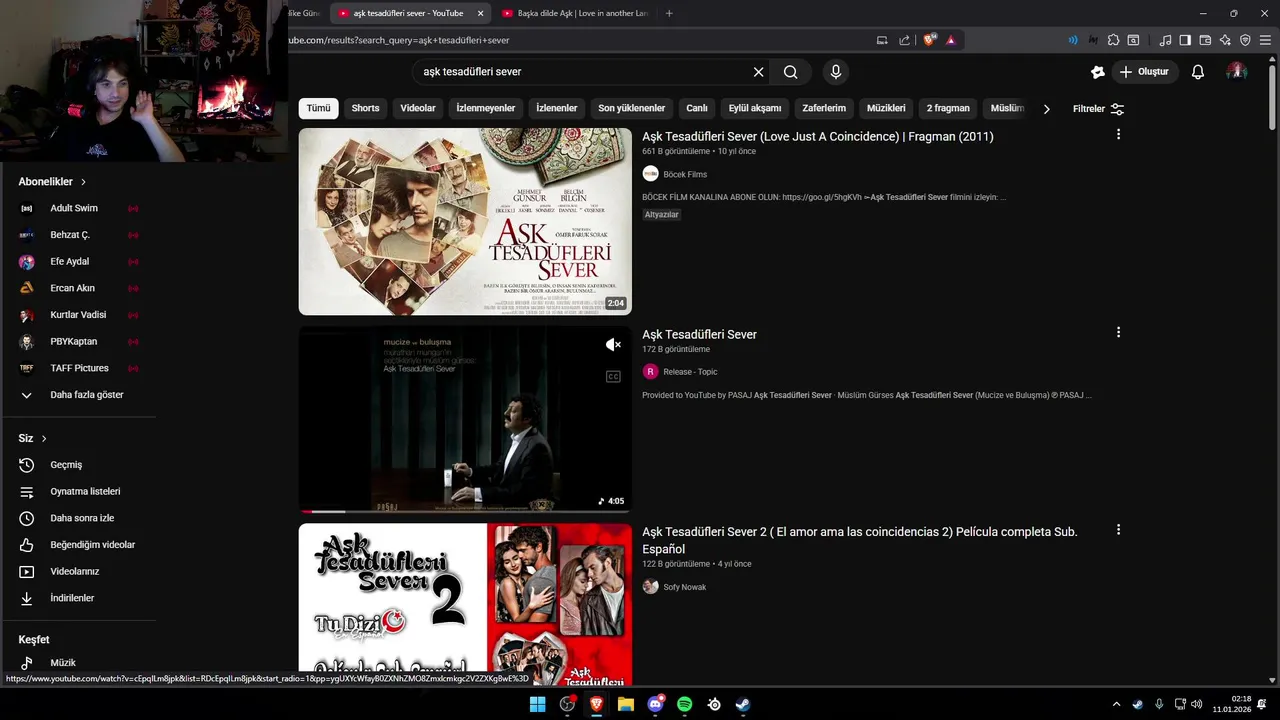
Task: Open Steam from the taskbar
Action: click(743, 704)
